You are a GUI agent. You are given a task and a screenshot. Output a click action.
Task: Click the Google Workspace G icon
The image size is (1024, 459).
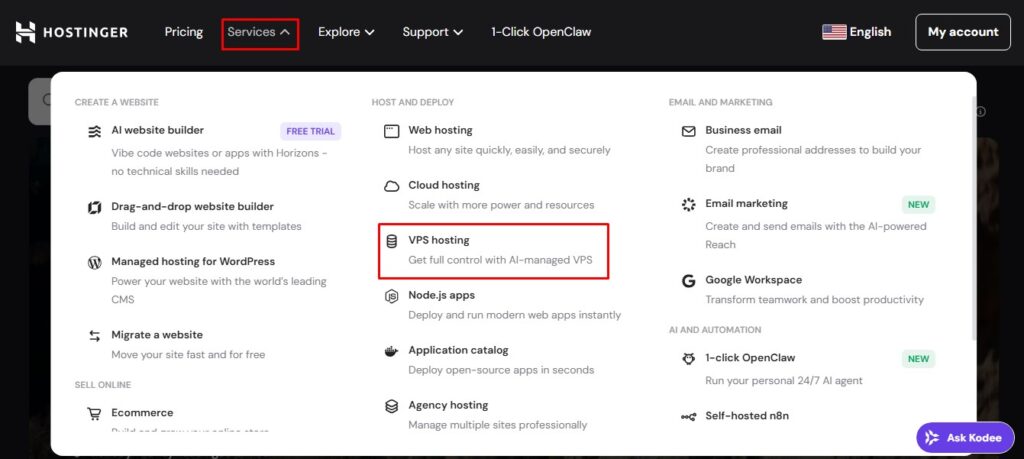[688, 281]
